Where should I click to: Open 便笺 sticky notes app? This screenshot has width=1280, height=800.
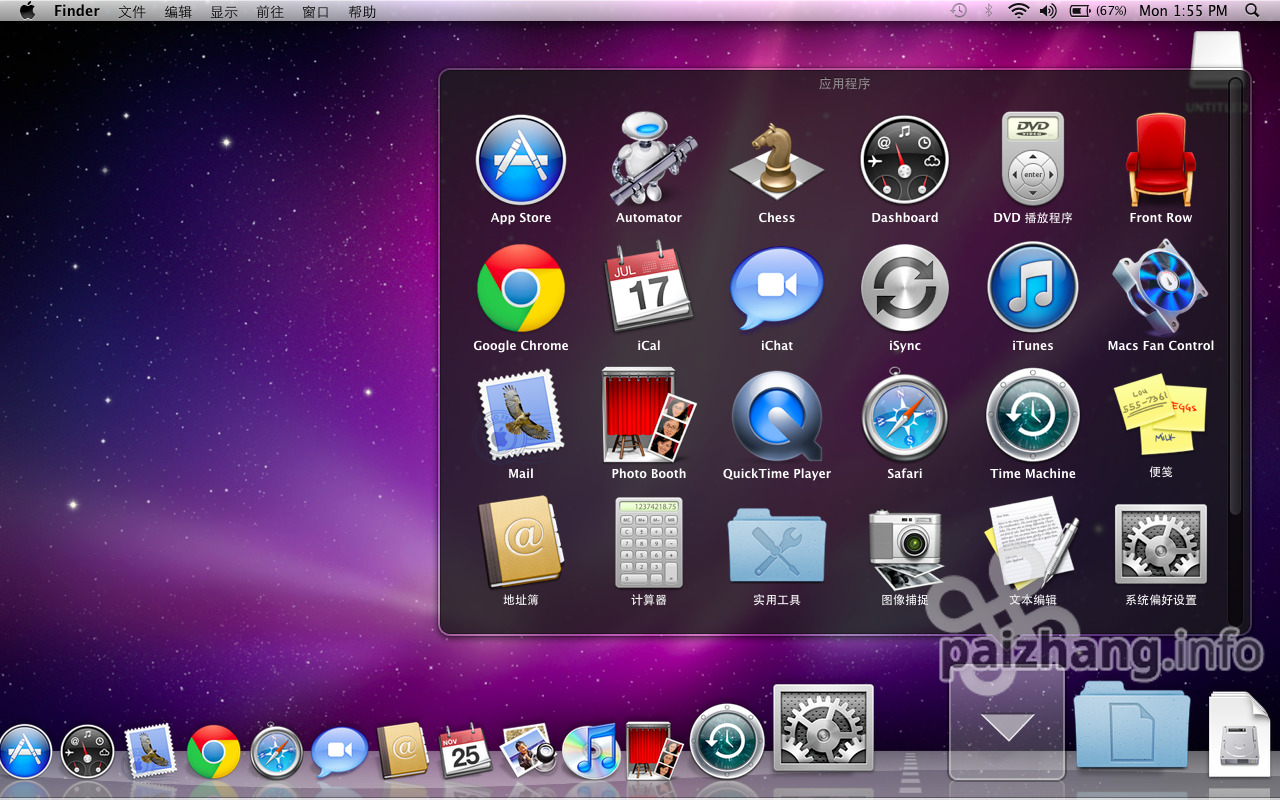pos(1161,416)
